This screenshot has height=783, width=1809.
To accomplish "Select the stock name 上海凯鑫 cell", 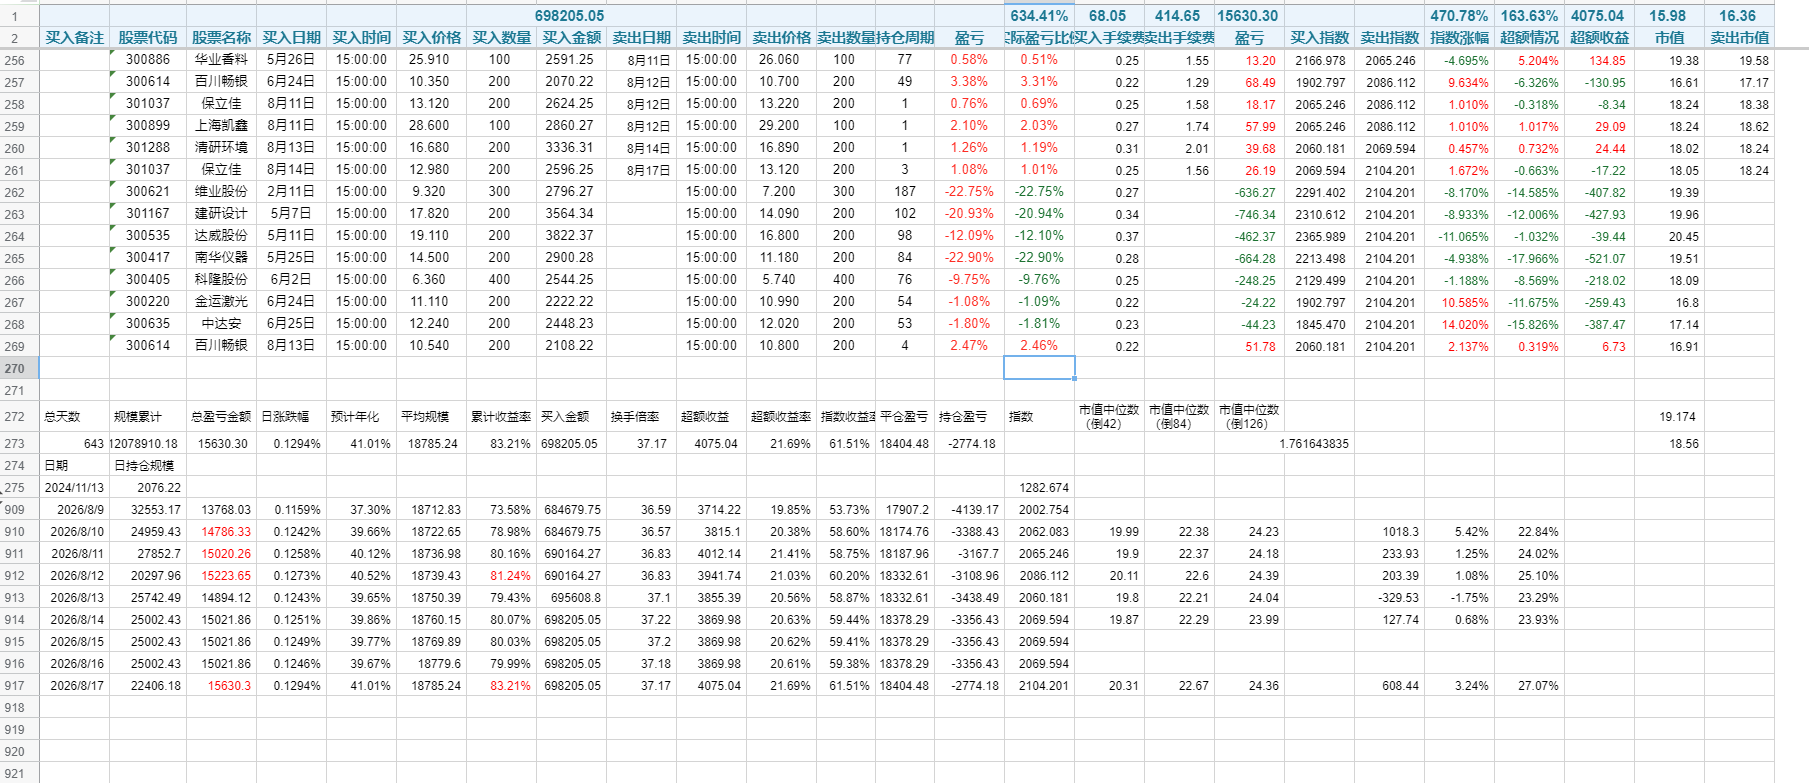I will pos(222,126).
